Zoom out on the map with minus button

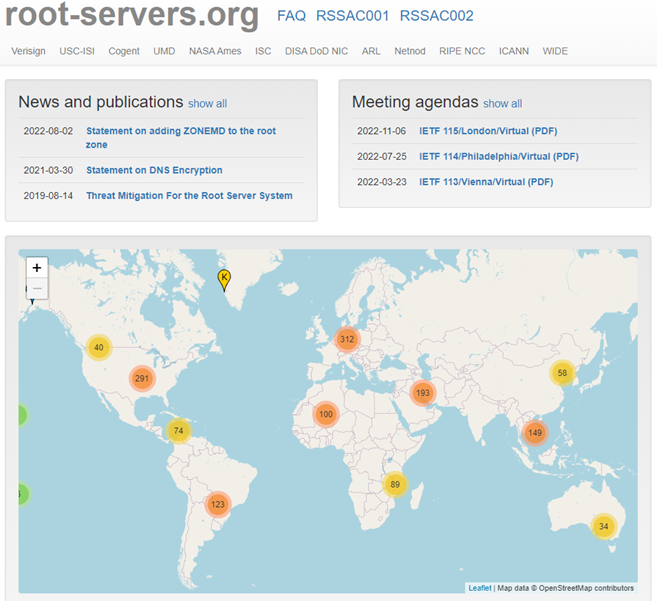click(x=37, y=288)
